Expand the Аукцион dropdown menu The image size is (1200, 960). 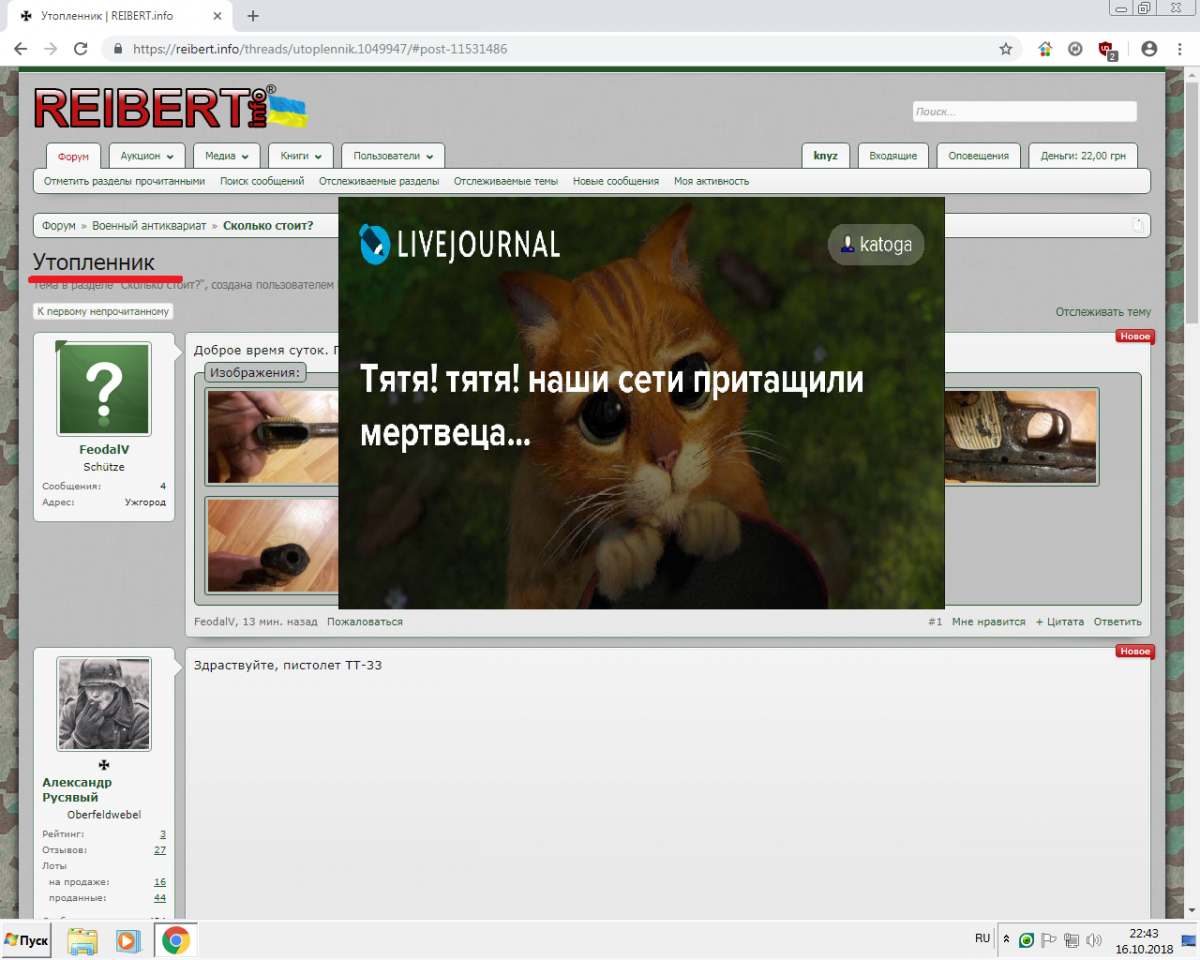pyautogui.click(x=147, y=156)
